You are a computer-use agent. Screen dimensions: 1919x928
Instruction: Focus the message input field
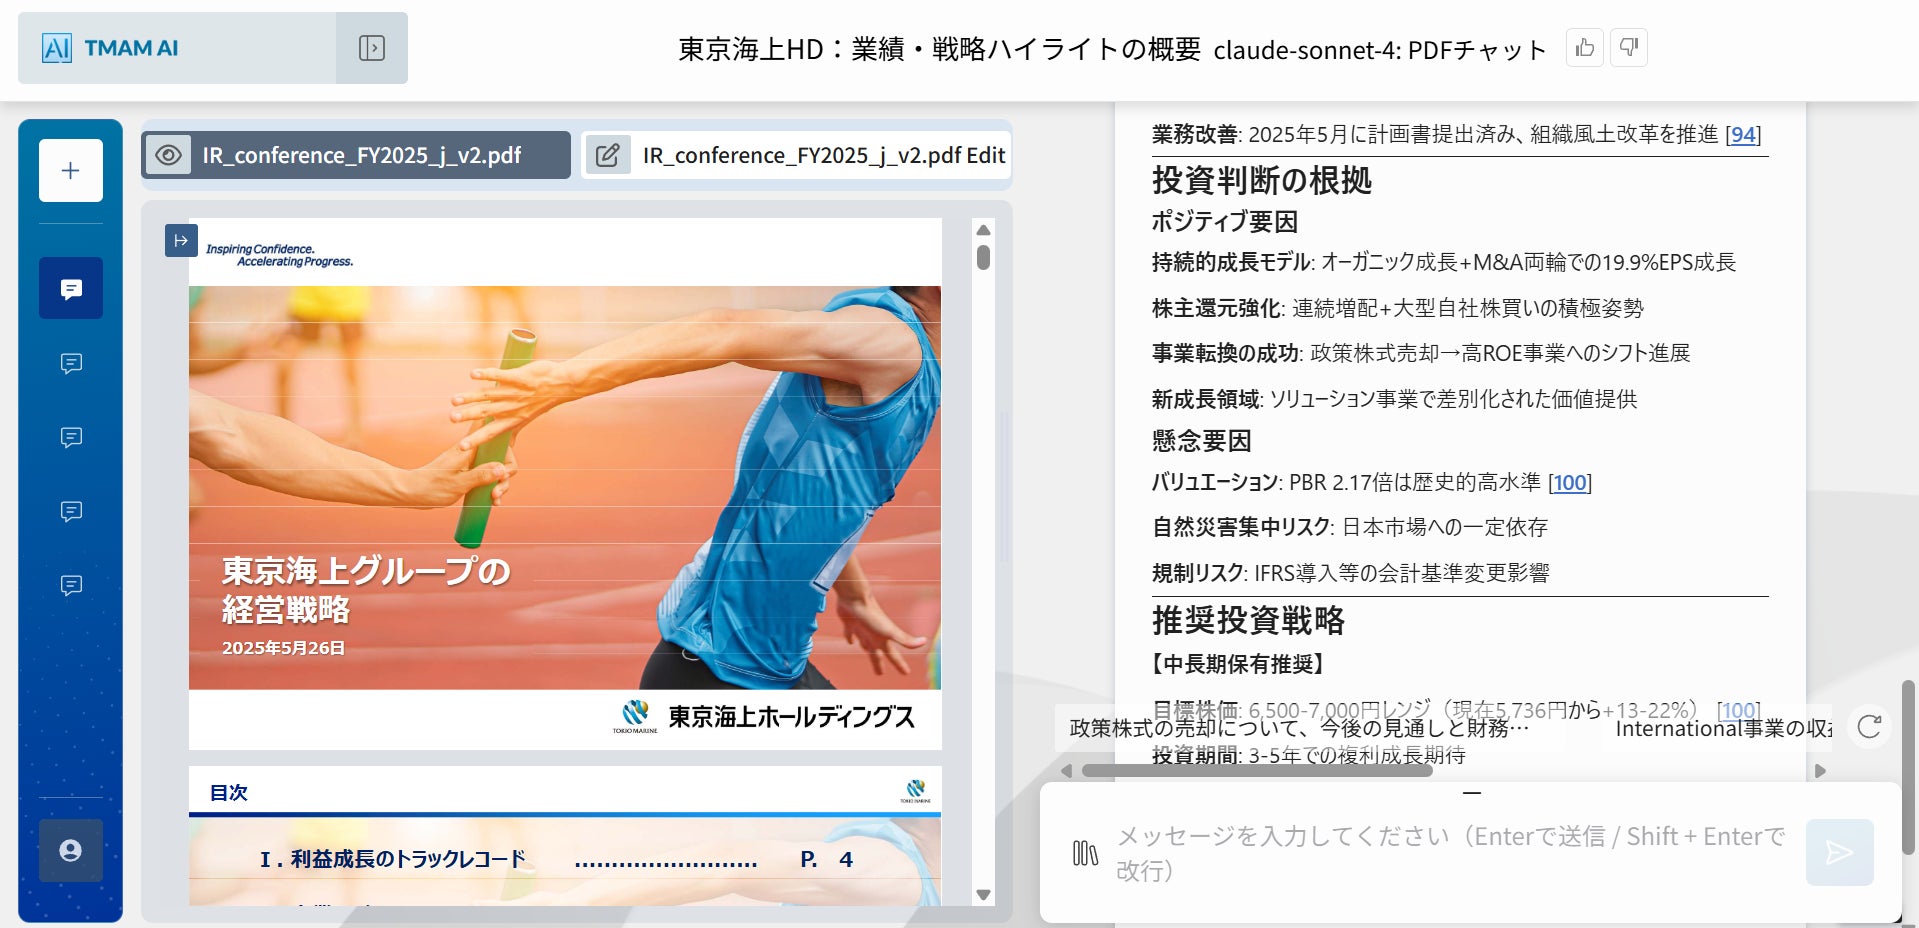pos(1450,853)
